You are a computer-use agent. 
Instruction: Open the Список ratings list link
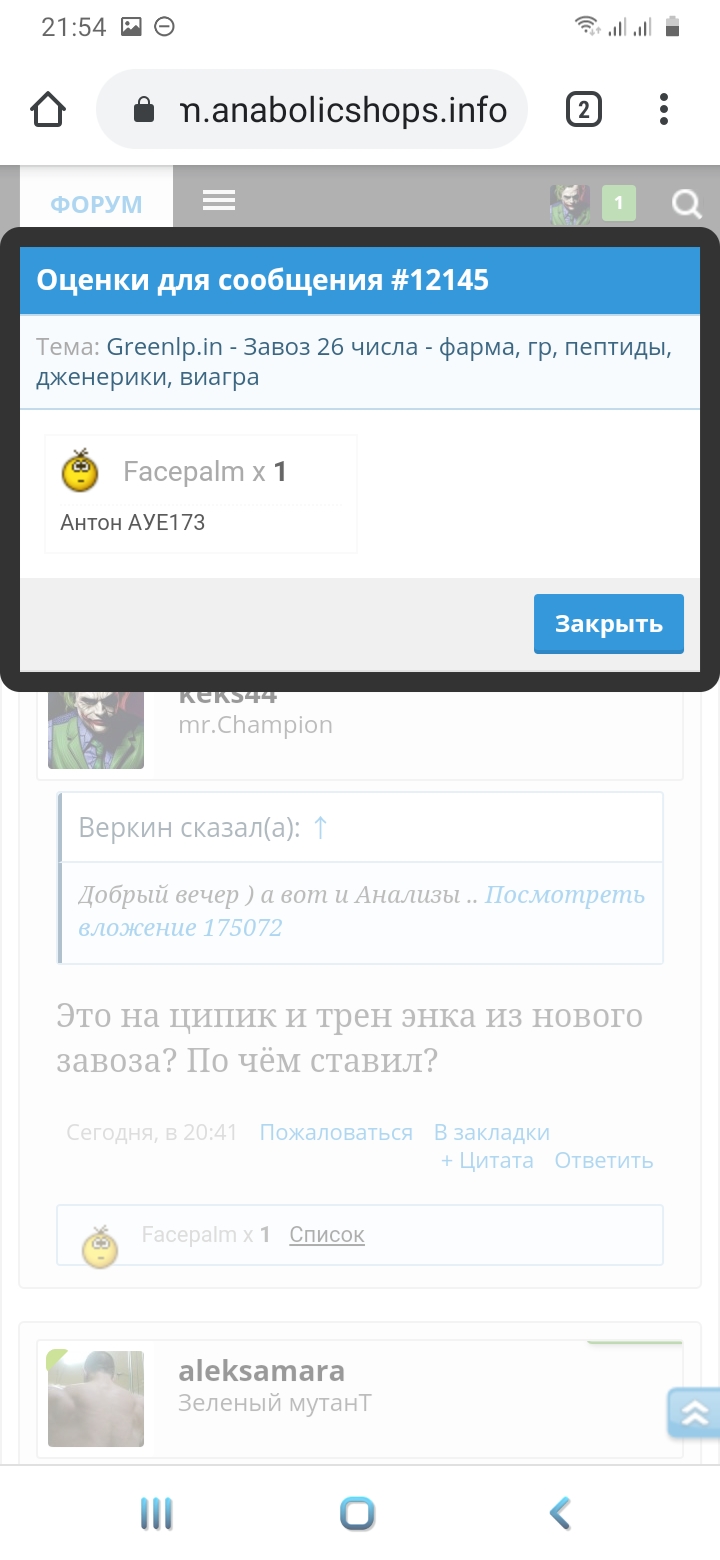click(327, 1235)
